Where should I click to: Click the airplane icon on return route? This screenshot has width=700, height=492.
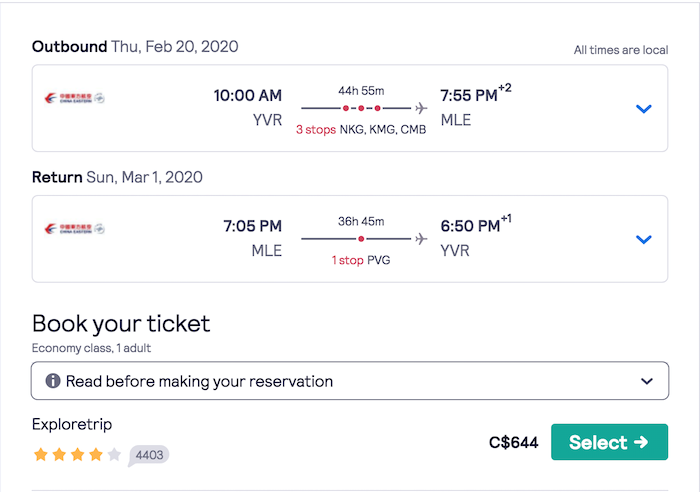tap(421, 239)
